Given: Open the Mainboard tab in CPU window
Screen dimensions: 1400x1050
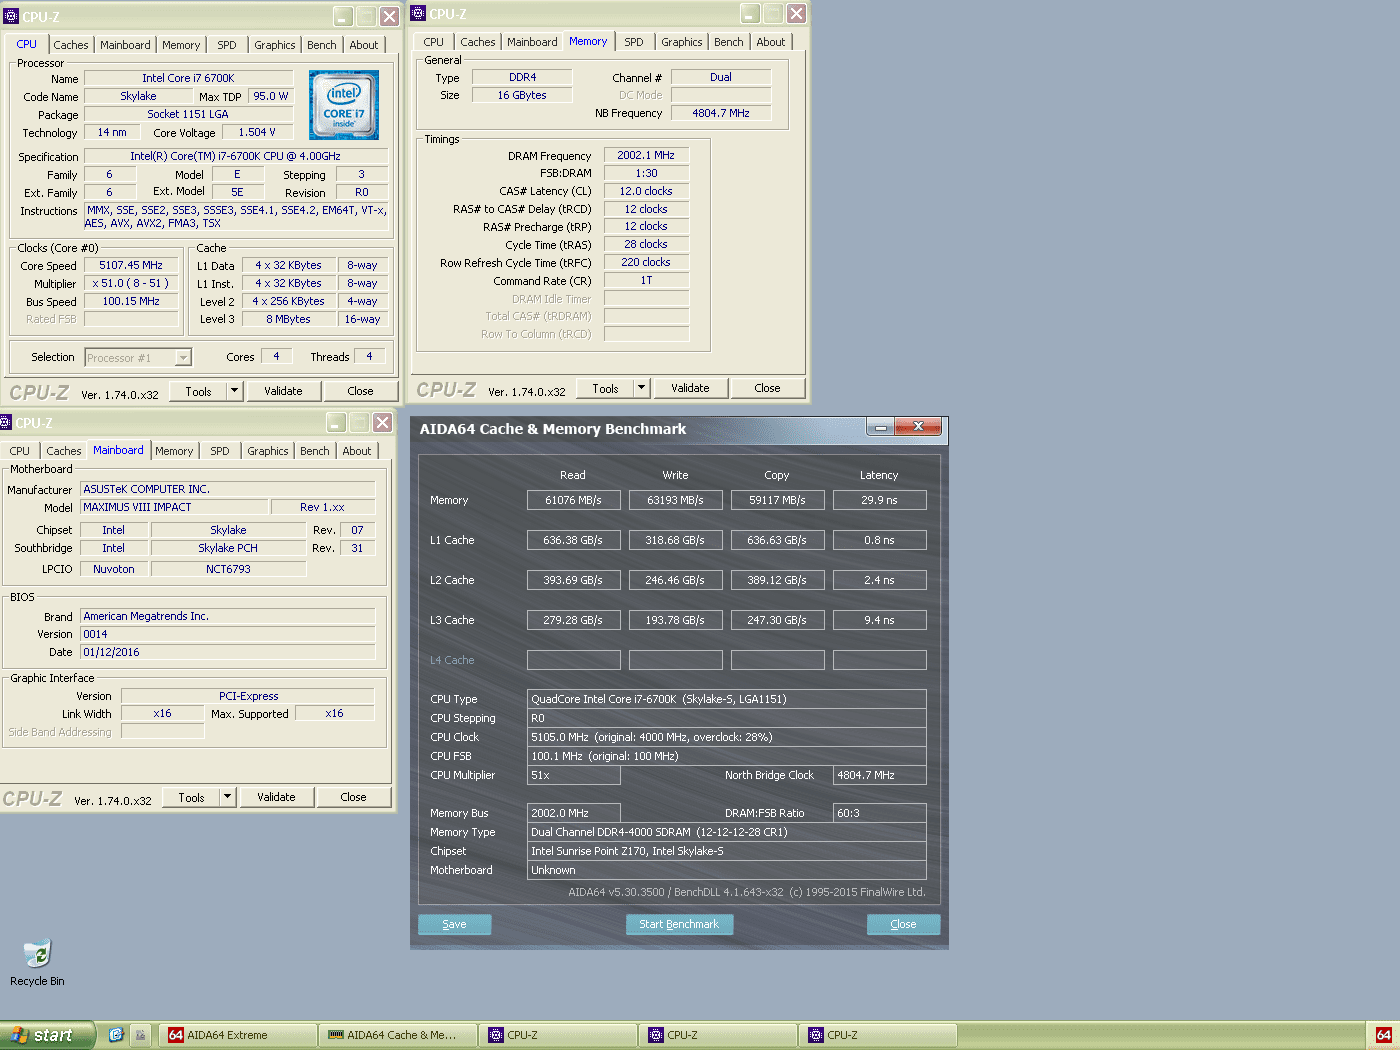Looking at the screenshot, I should tap(125, 45).
